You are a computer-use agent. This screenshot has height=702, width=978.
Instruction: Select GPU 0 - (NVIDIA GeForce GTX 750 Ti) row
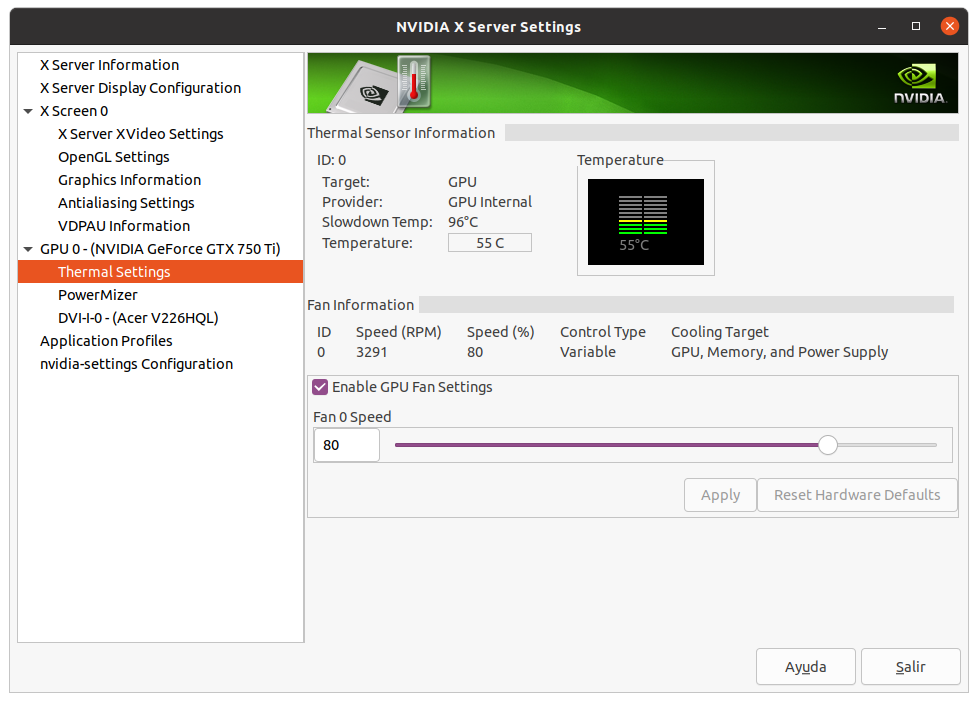click(160, 249)
